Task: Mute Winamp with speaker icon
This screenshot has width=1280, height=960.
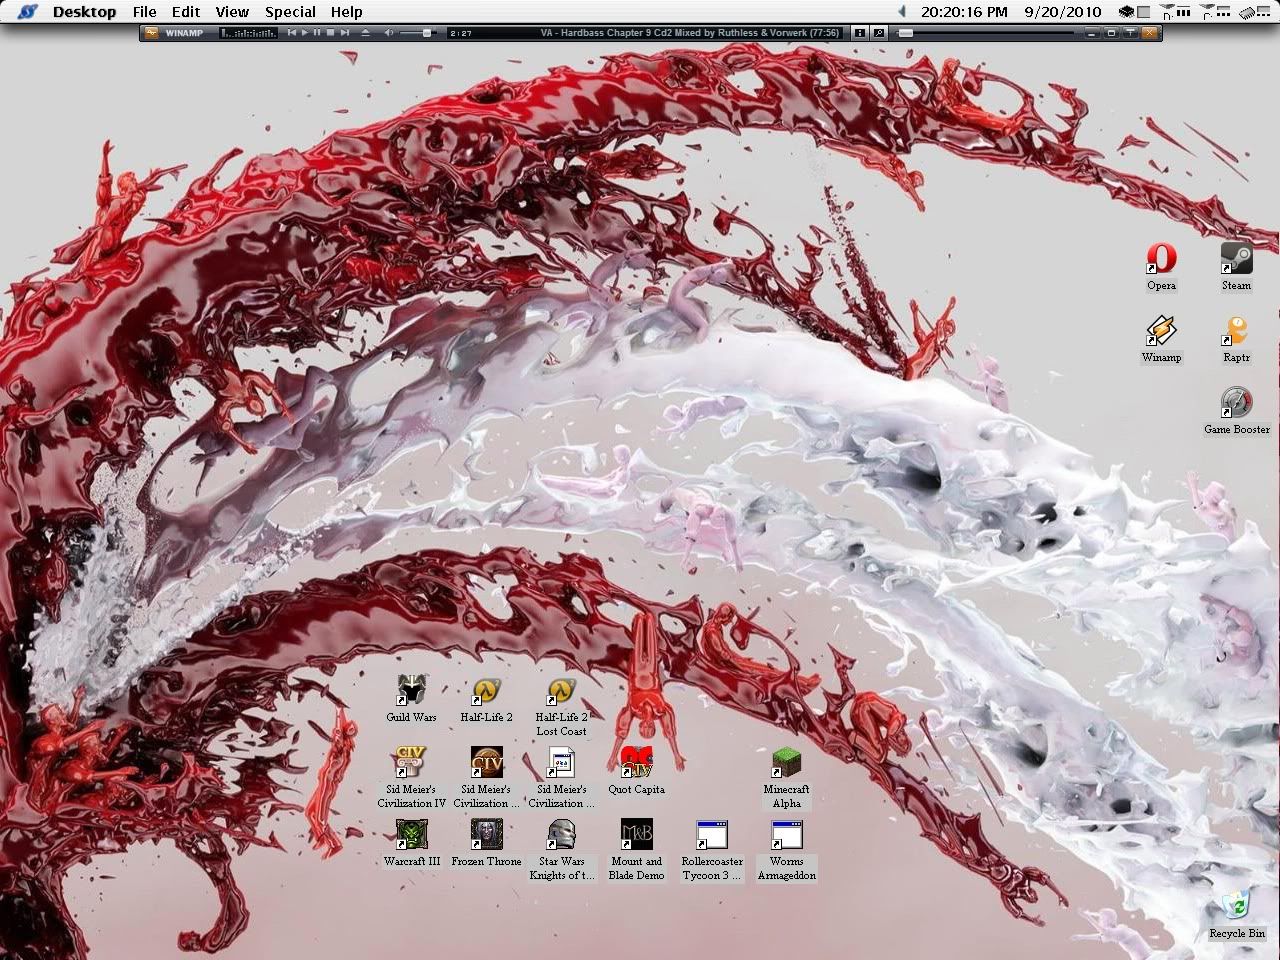Action: click(x=389, y=33)
